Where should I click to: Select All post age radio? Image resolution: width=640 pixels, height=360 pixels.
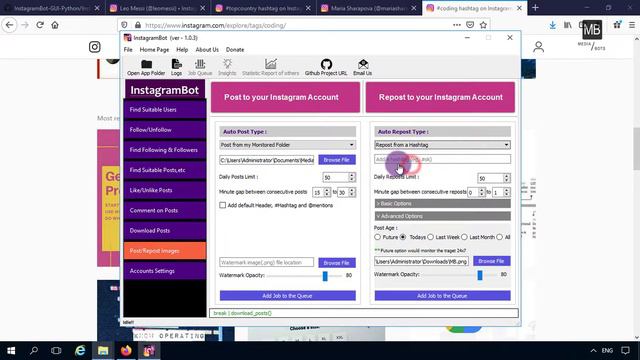click(x=500, y=237)
